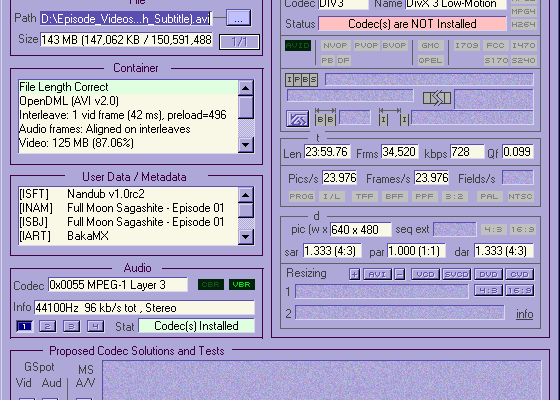Click the H264 indicator
The height and width of the screenshot is (400, 560).
[x=523, y=24]
